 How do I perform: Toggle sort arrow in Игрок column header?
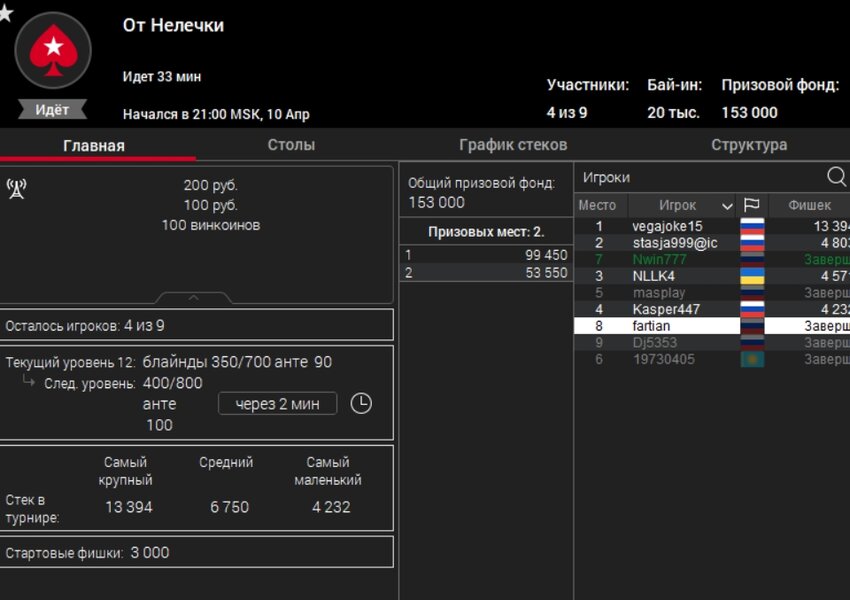[724, 206]
